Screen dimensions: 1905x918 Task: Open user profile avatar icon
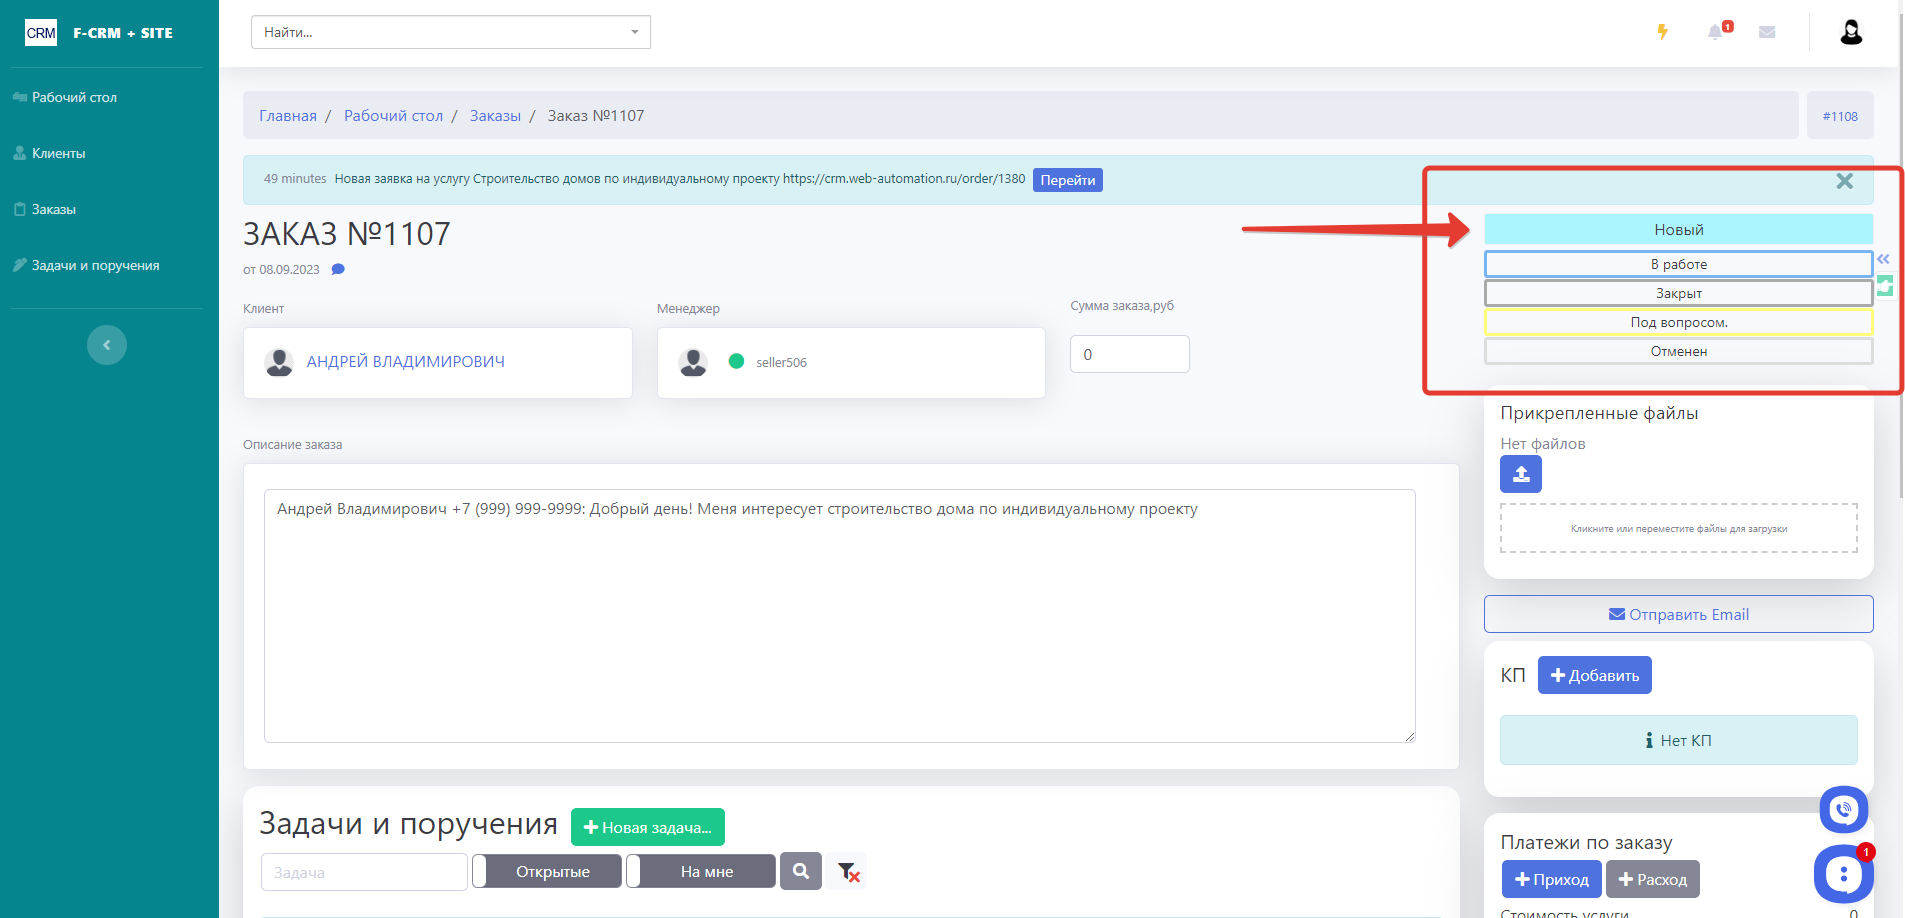1851,32
